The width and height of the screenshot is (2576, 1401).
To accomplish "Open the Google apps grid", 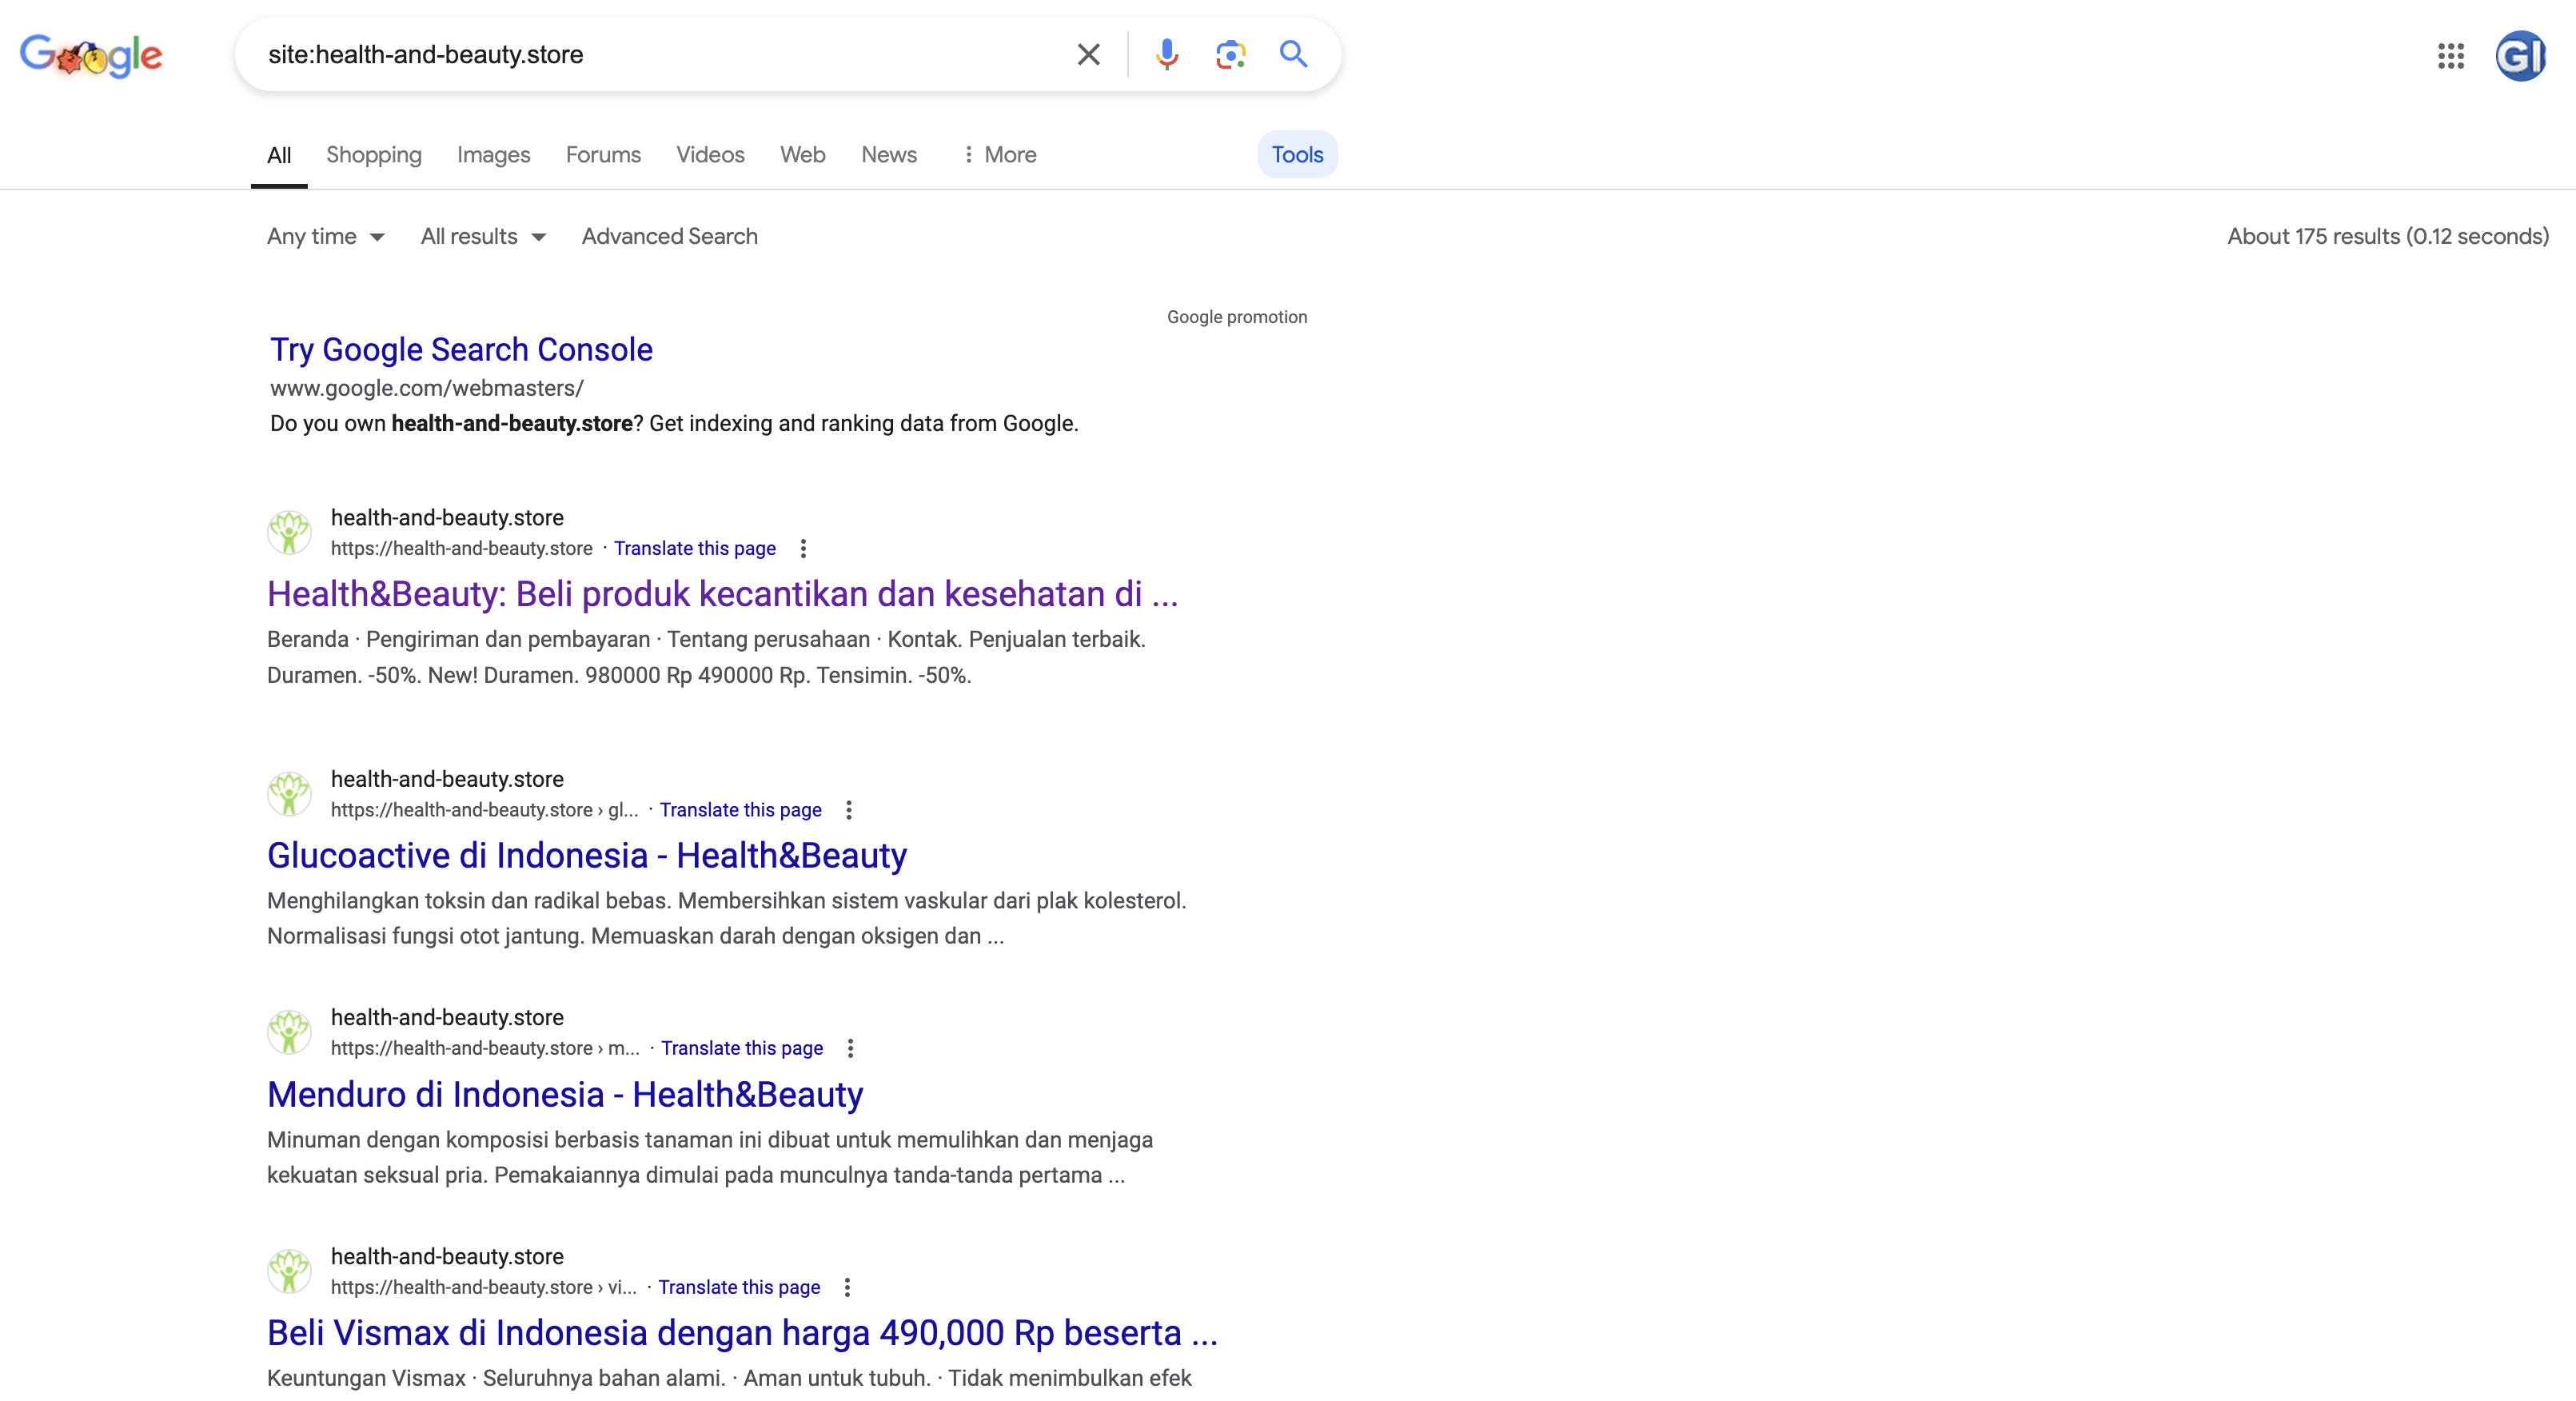I will (x=2450, y=56).
